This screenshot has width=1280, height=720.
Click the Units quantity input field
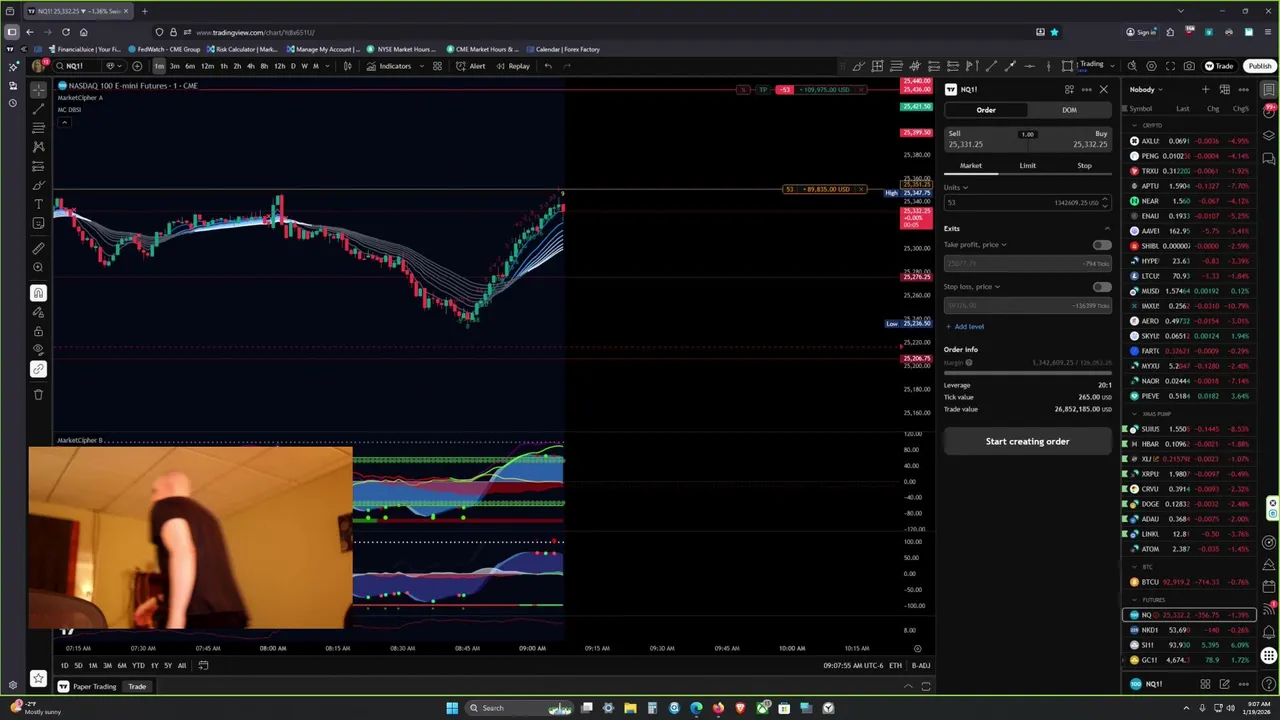point(1027,203)
